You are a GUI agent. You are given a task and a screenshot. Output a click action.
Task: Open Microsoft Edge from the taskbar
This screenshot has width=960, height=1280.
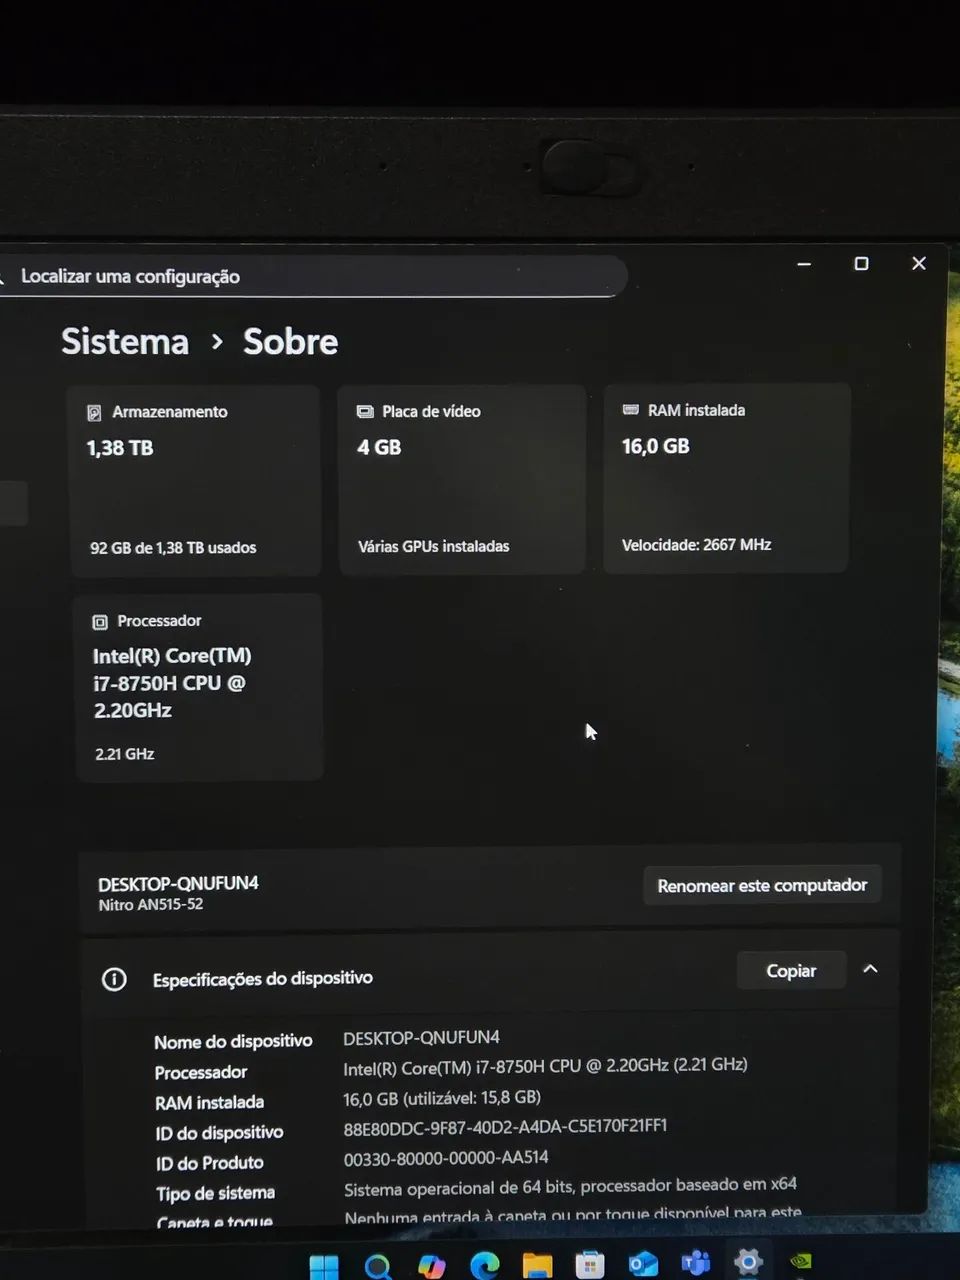485,1266
